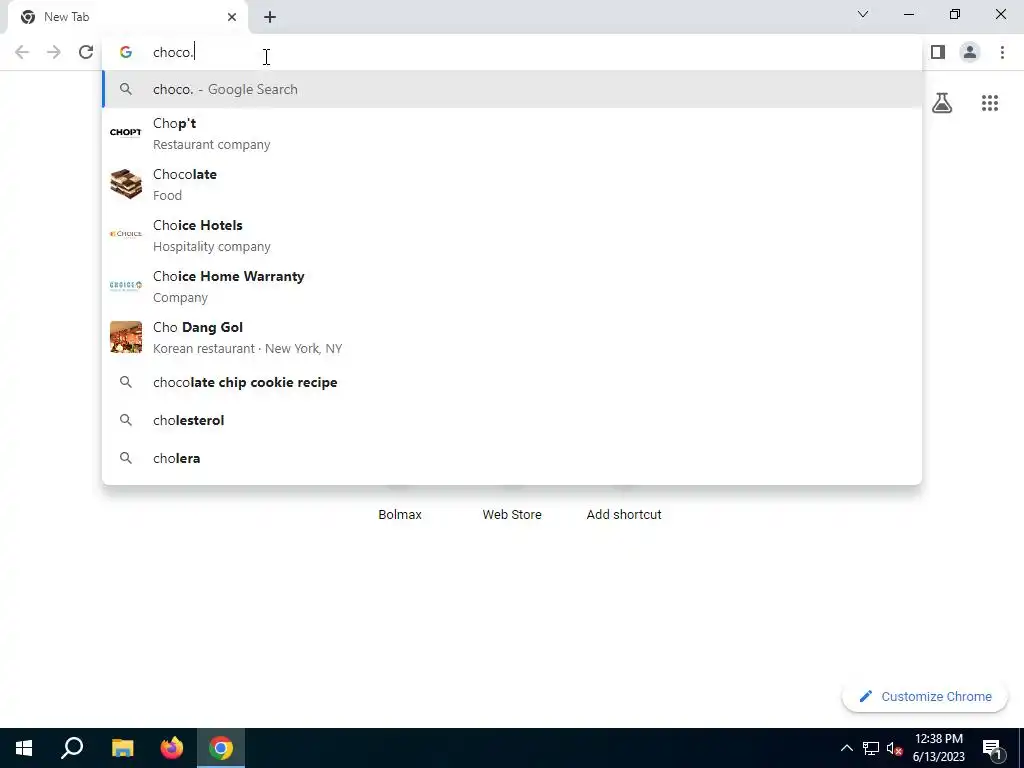Click the Choice Home Warranty logo thumbnail
This screenshot has height=768, width=1024.
pos(125,285)
